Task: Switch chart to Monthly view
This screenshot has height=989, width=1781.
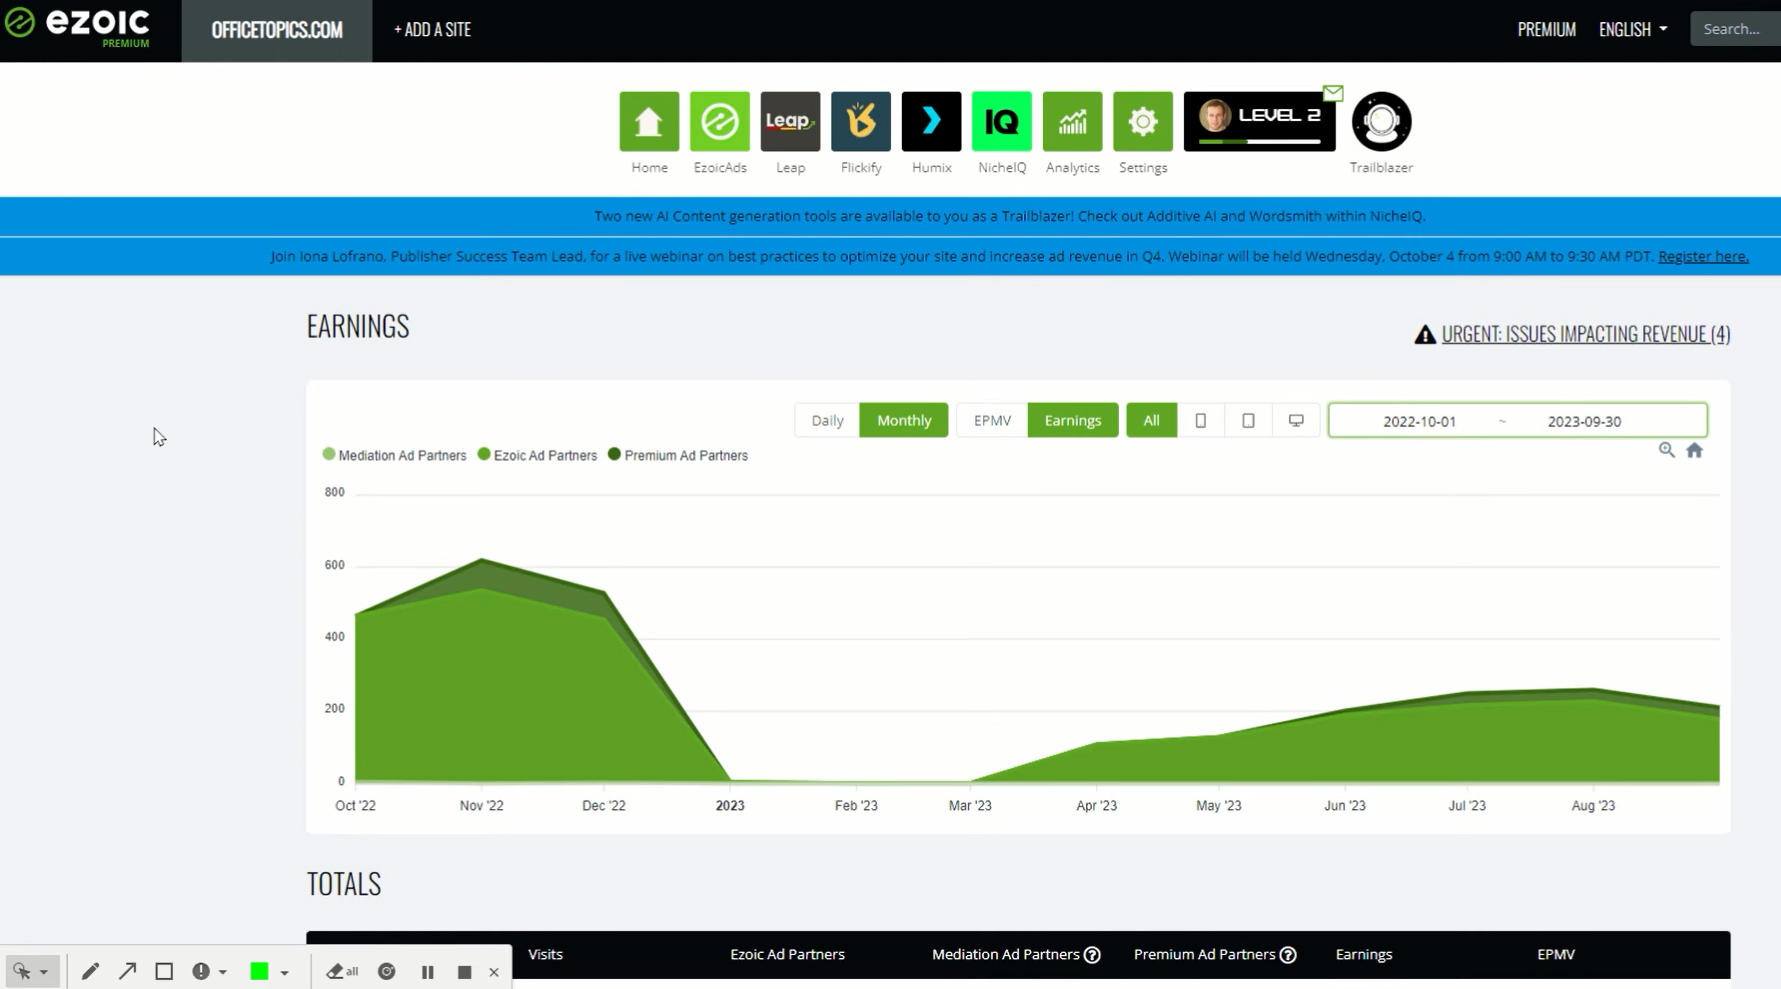Action: click(904, 421)
